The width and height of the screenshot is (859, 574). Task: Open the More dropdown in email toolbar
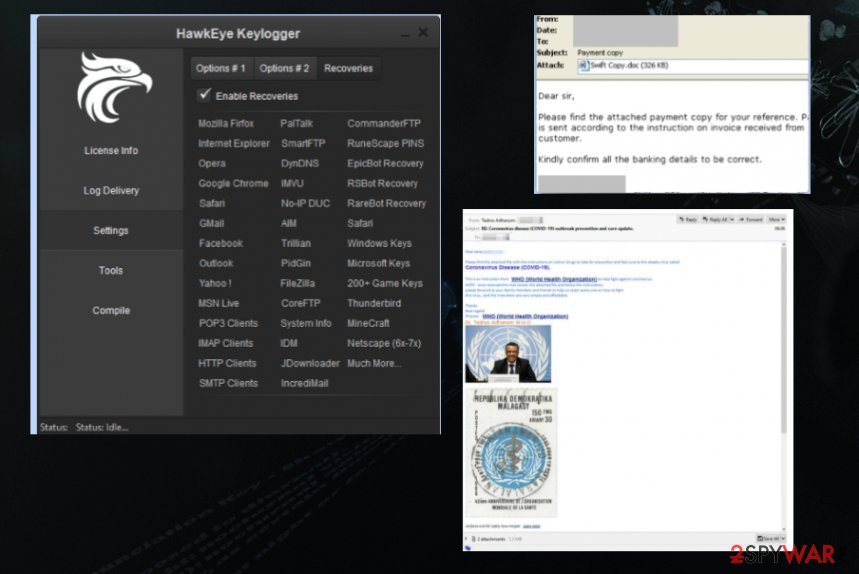[x=778, y=218]
